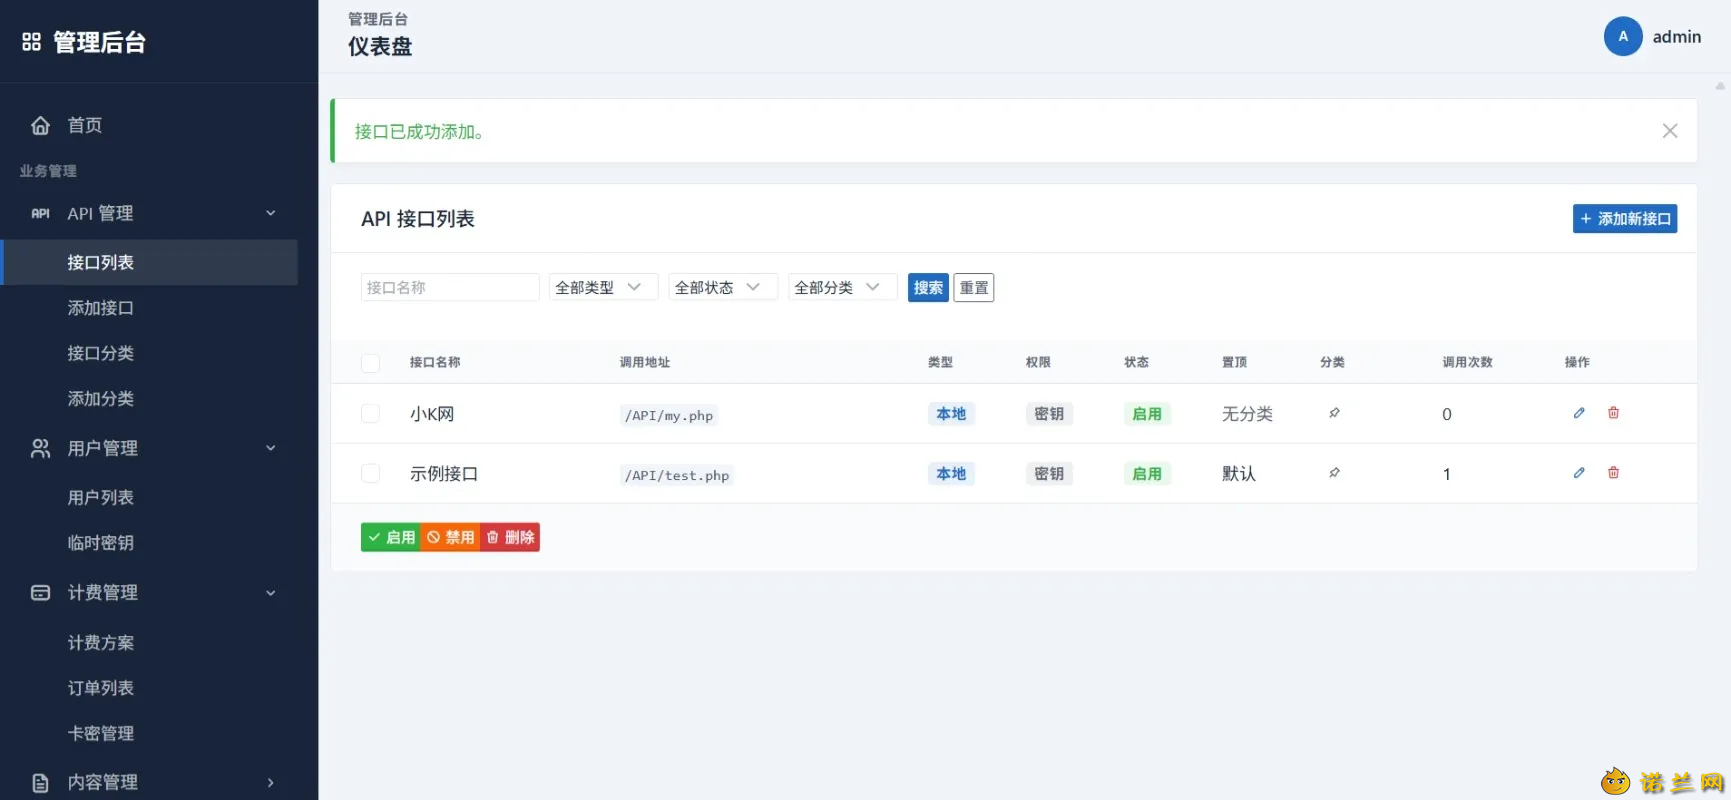Open the 全部分类 filter dropdown
Viewport: 1731px width, 800px height.
point(843,288)
